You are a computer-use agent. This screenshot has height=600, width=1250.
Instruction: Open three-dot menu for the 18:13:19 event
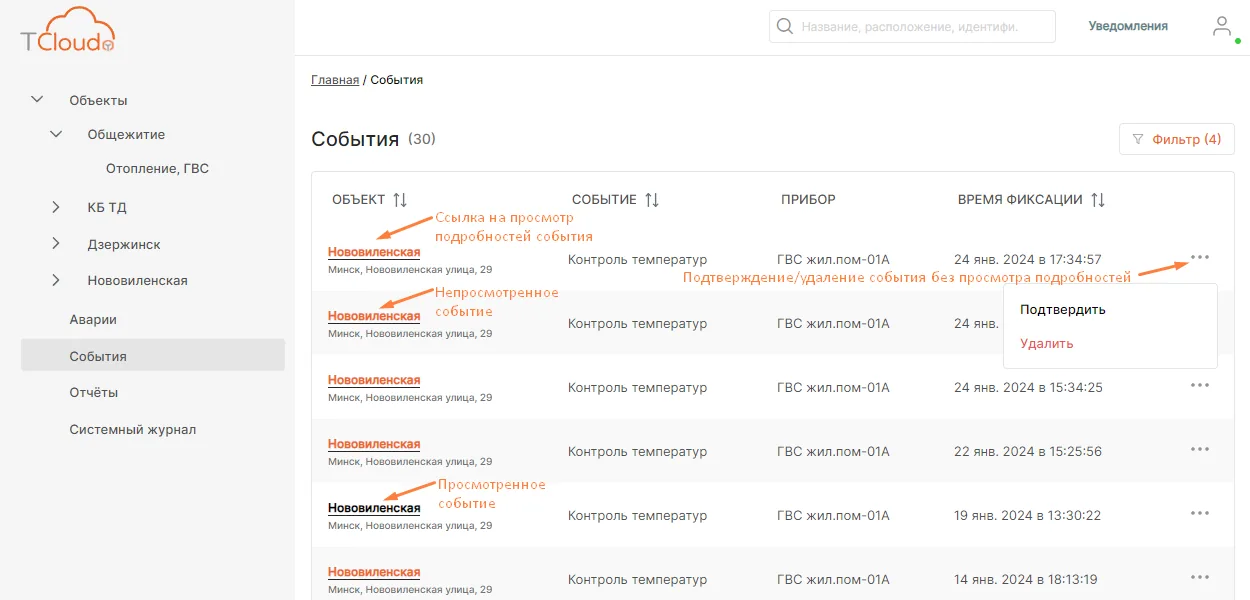click(1200, 577)
